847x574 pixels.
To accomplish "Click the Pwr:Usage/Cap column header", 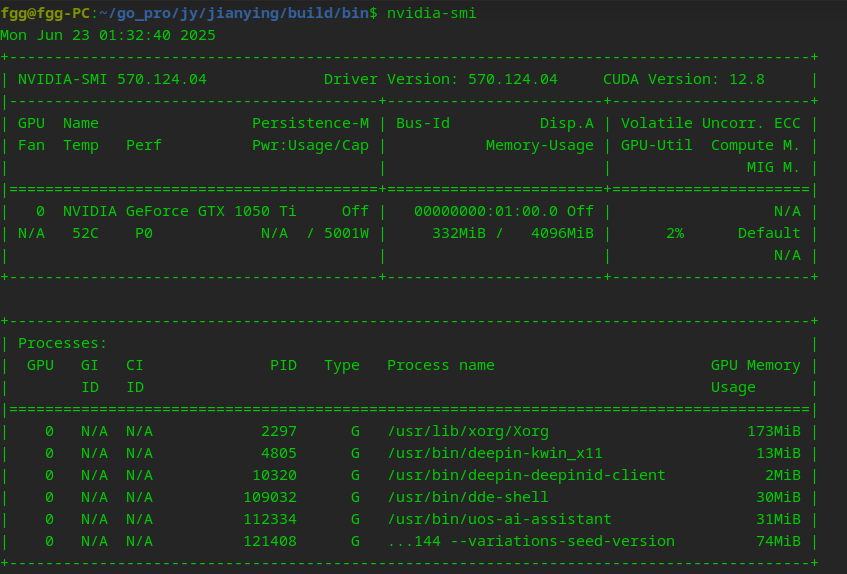I will pyautogui.click(x=311, y=146).
